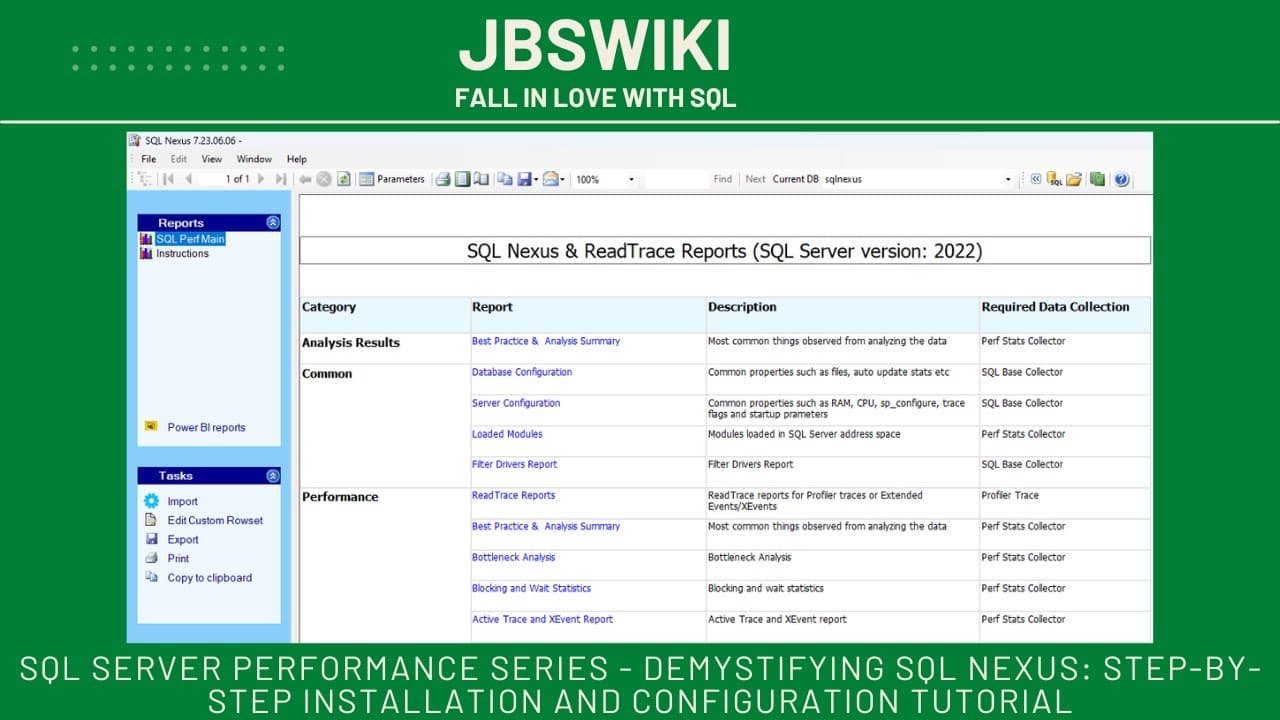1280x720 pixels.
Task: Click the double-chevron collapse toolbar icon
Action: click(x=1036, y=179)
